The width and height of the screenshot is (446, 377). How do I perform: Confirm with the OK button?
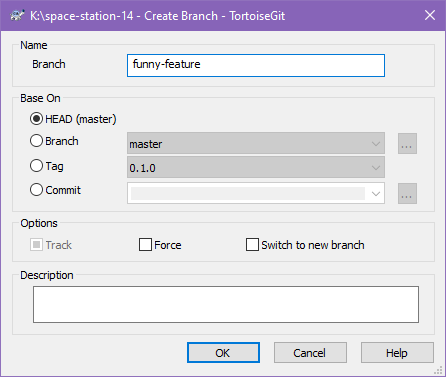pyautogui.click(x=223, y=353)
